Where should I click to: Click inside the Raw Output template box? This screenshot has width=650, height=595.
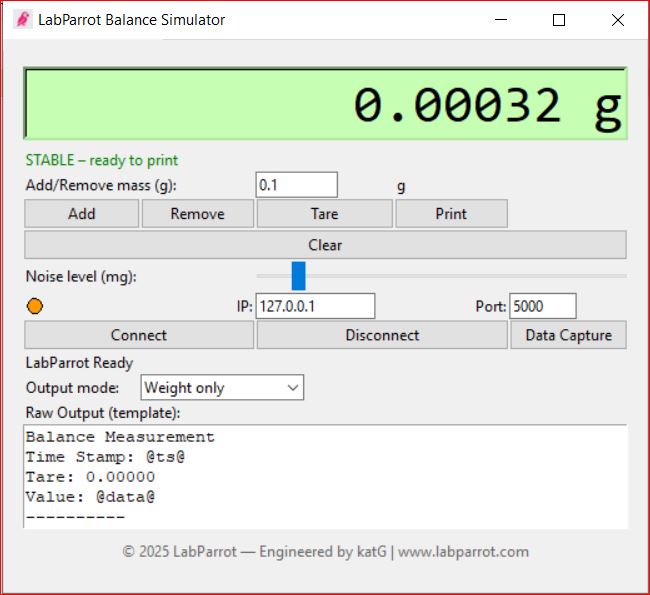tap(325, 476)
